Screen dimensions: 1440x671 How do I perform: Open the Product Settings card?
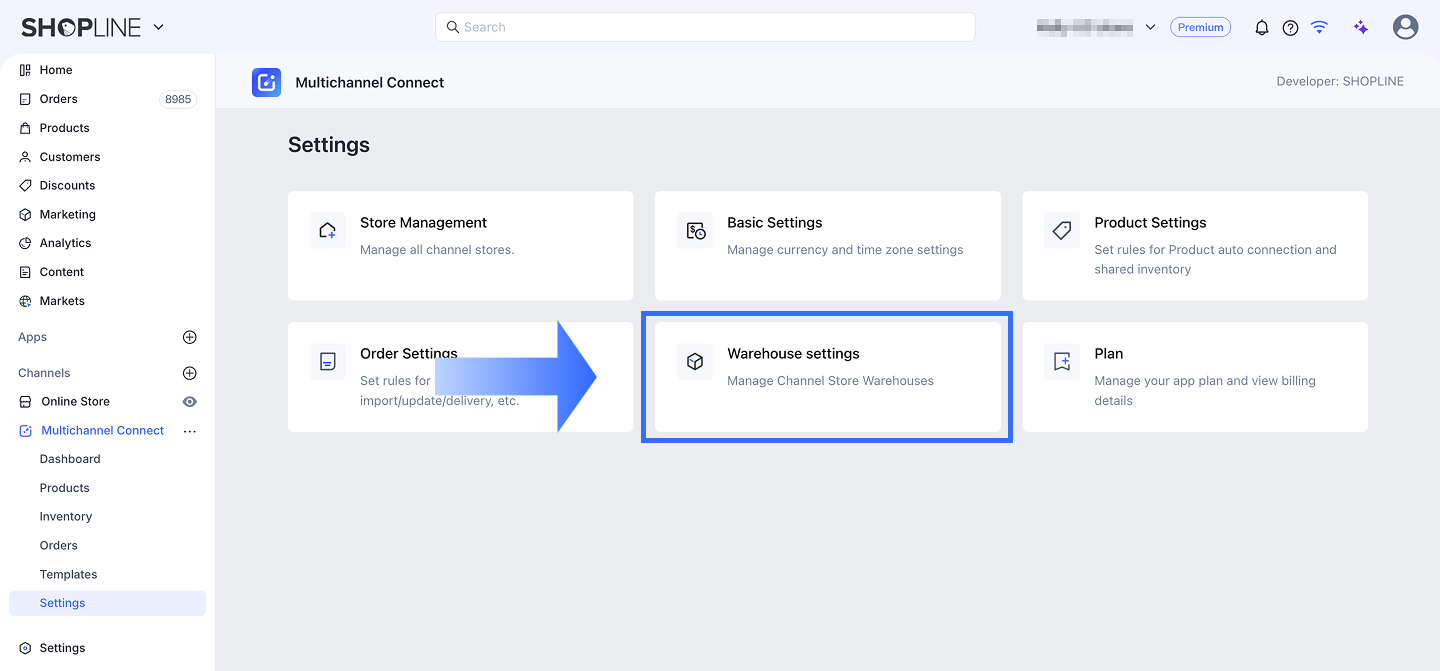[x=1195, y=246]
